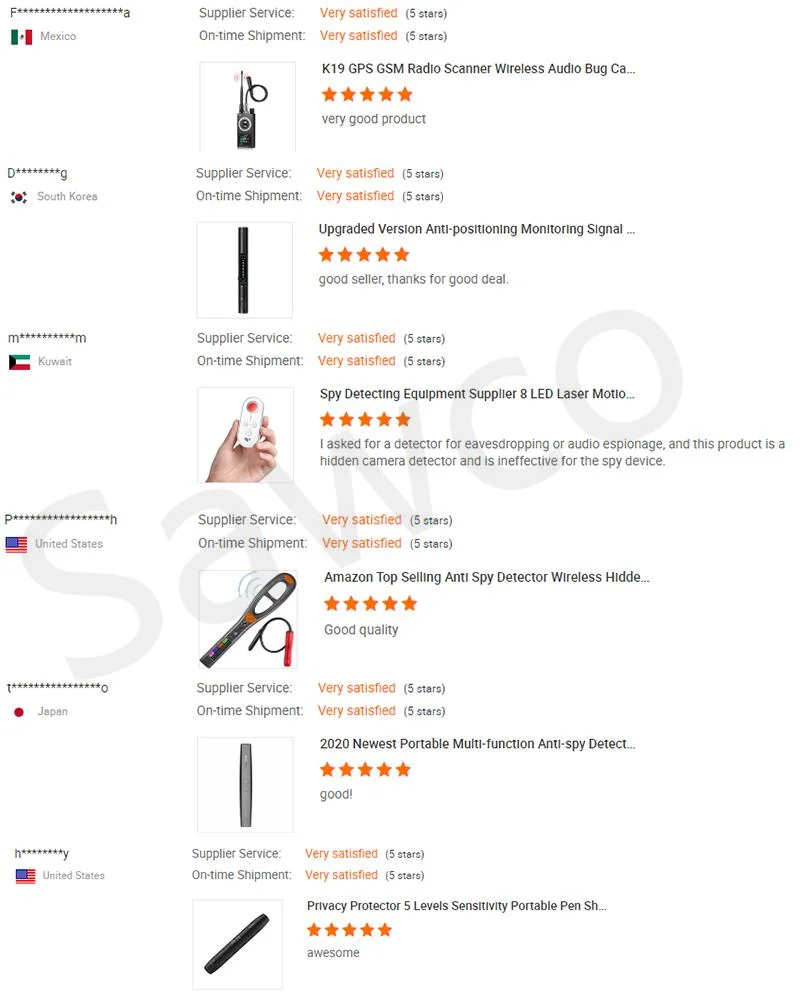This screenshot has height=1000, width=800.
Task: Open 2020 Newest Portable Multi-function Anti-spy link
Action: [478, 744]
